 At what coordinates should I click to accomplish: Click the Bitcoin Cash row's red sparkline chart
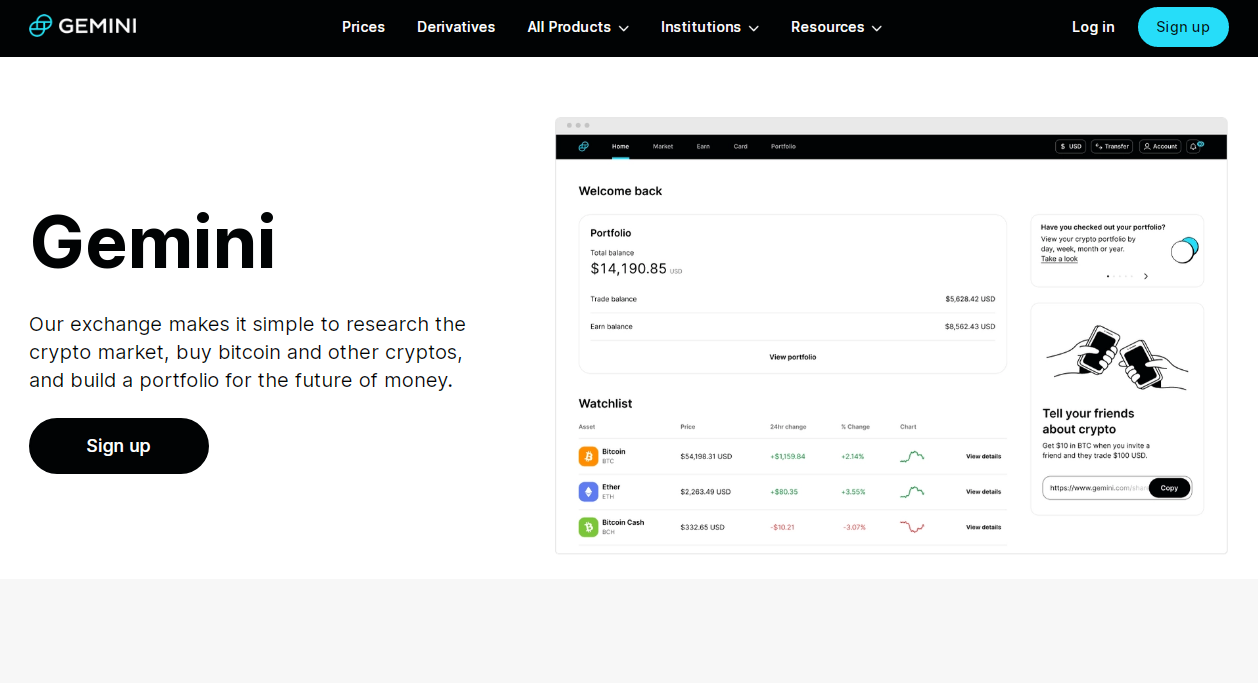tap(912, 526)
